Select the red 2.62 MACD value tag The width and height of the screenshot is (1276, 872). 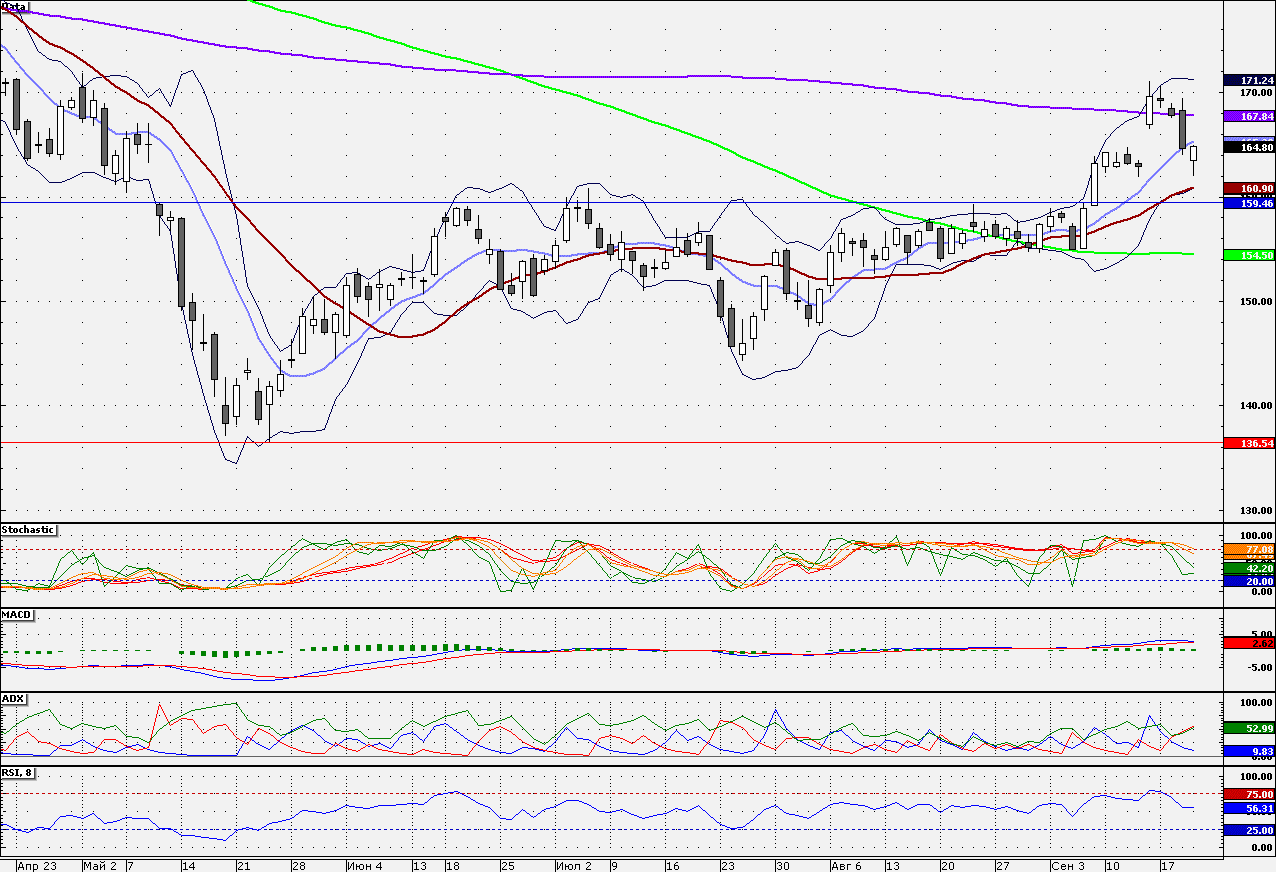[1249, 643]
